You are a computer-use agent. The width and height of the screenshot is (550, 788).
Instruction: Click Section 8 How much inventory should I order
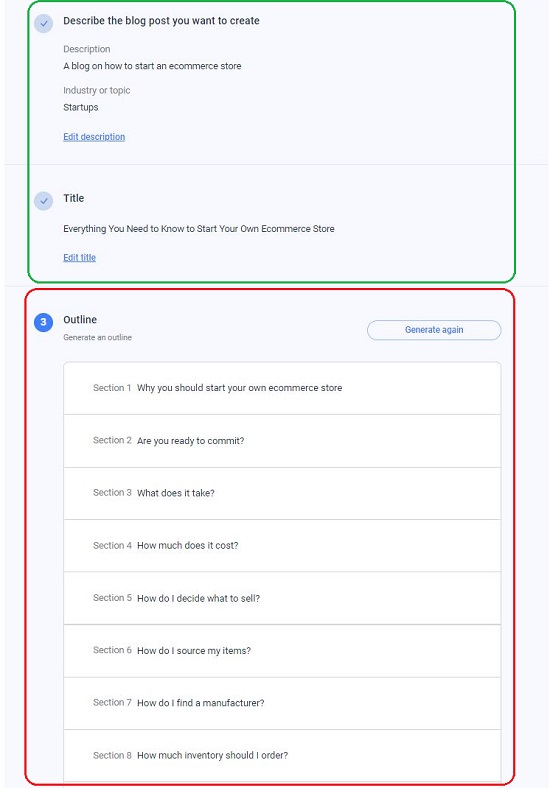pos(282,756)
